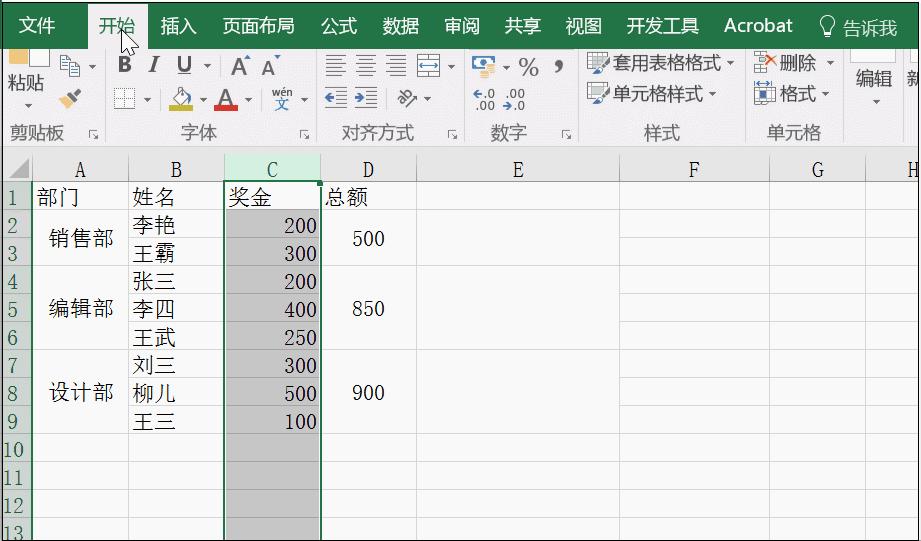Apply percent style
The image size is (921, 541).
click(x=529, y=67)
